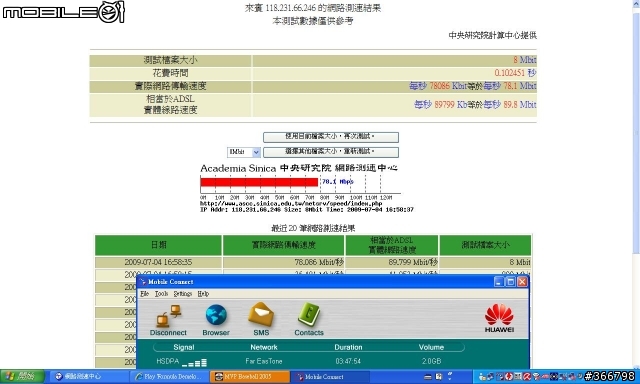640x384 pixels.
Task: Click the choose other file size retest button
Action: [331, 152]
